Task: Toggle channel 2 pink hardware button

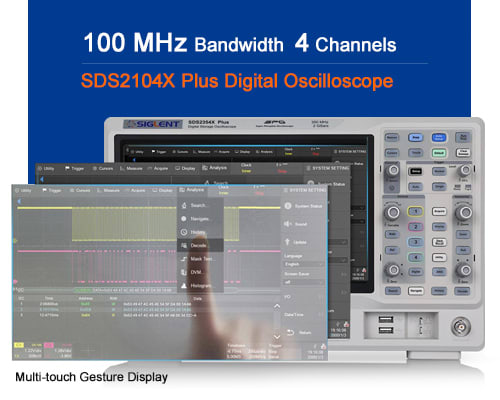Action: click(x=415, y=227)
